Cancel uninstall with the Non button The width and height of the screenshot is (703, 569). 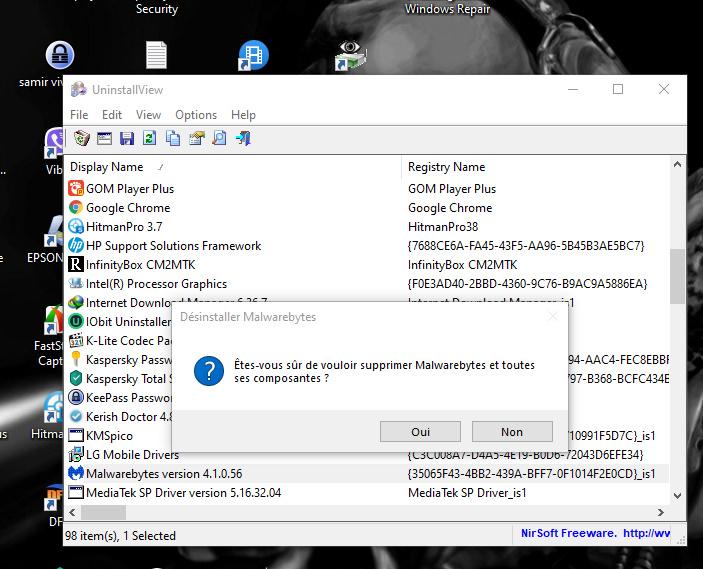point(512,431)
